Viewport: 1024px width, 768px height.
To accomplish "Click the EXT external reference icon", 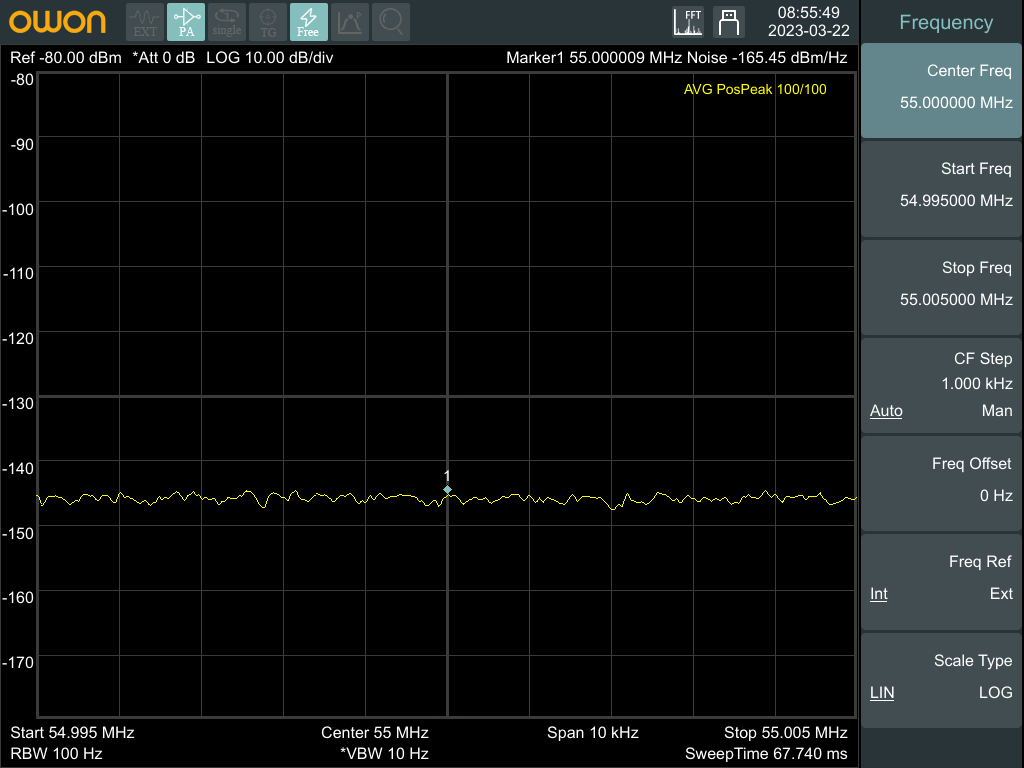I will 146,21.
